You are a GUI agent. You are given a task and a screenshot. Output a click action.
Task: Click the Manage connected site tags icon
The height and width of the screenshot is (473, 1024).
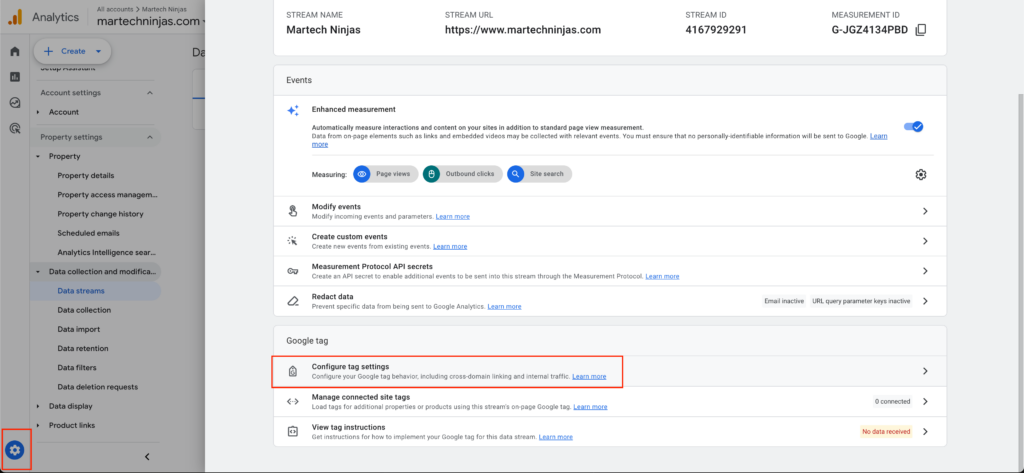(x=293, y=401)
